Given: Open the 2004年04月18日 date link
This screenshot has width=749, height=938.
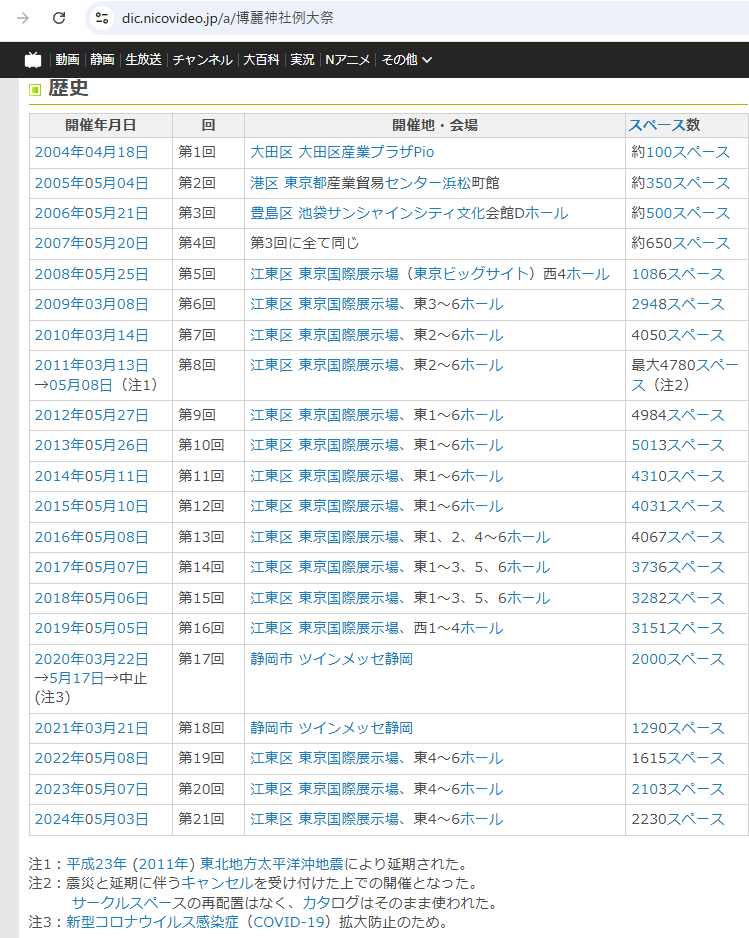Looking at the screenshot, I should point(91,152).
